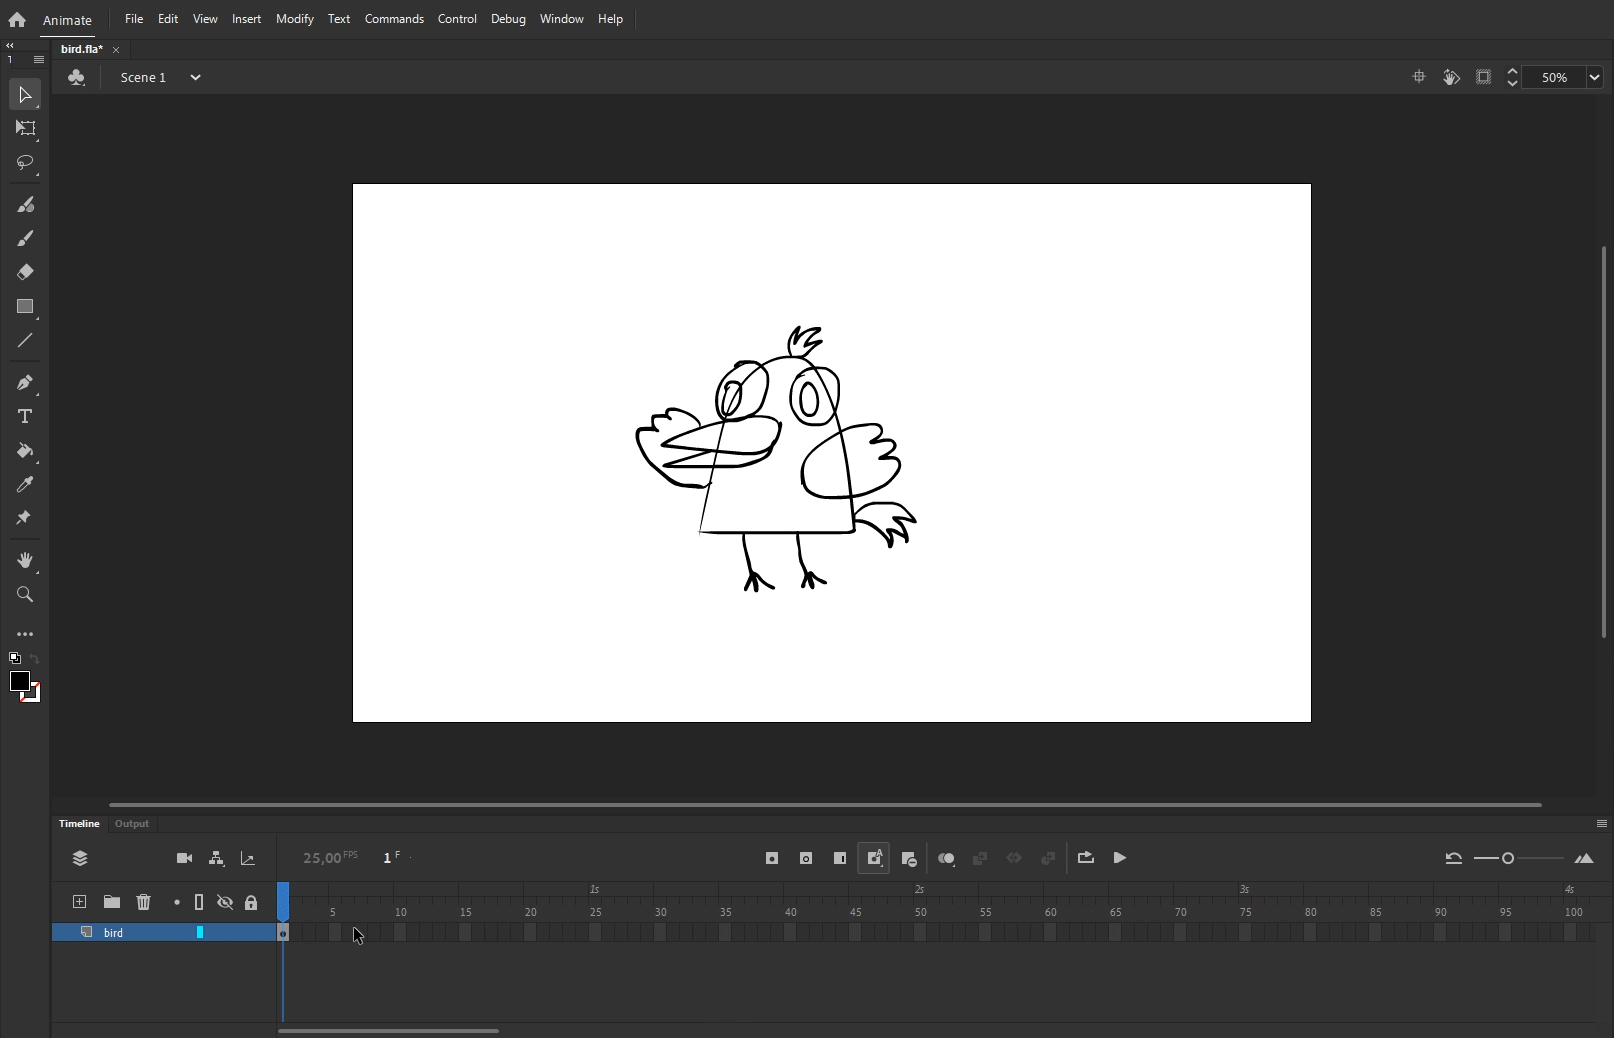The image size is (1614, 1038).
Task: Open the Modify menu
Action: [x=295, y=19]
